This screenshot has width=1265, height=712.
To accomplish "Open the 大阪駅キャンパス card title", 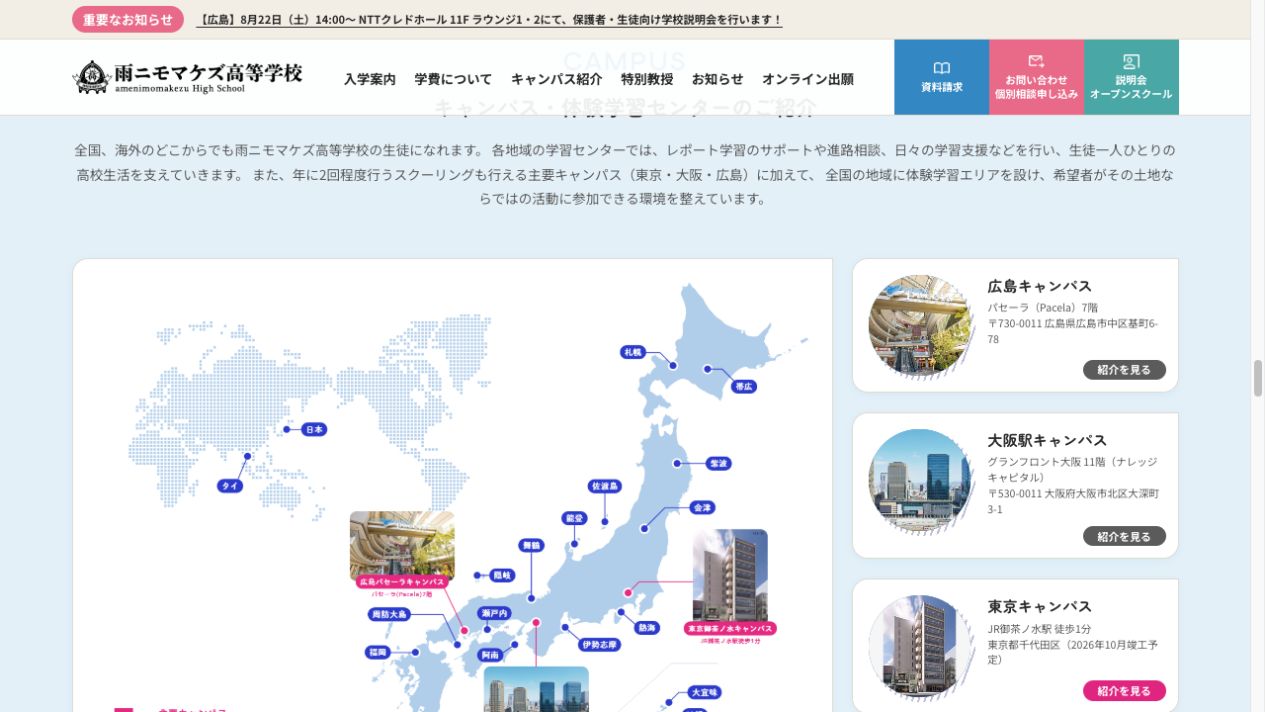I will tap(1047, 440).
